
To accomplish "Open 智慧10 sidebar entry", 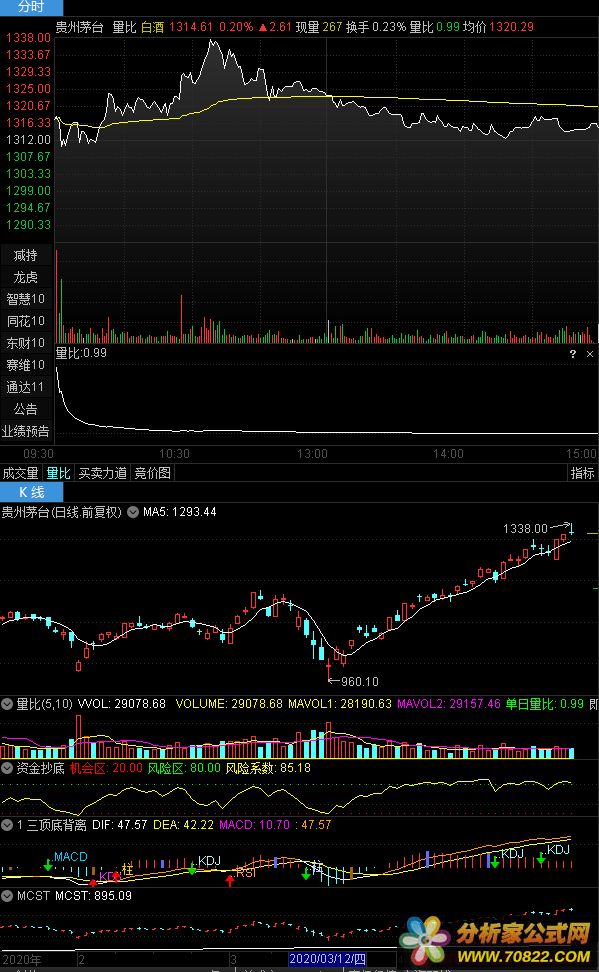I will click(25, 299).
